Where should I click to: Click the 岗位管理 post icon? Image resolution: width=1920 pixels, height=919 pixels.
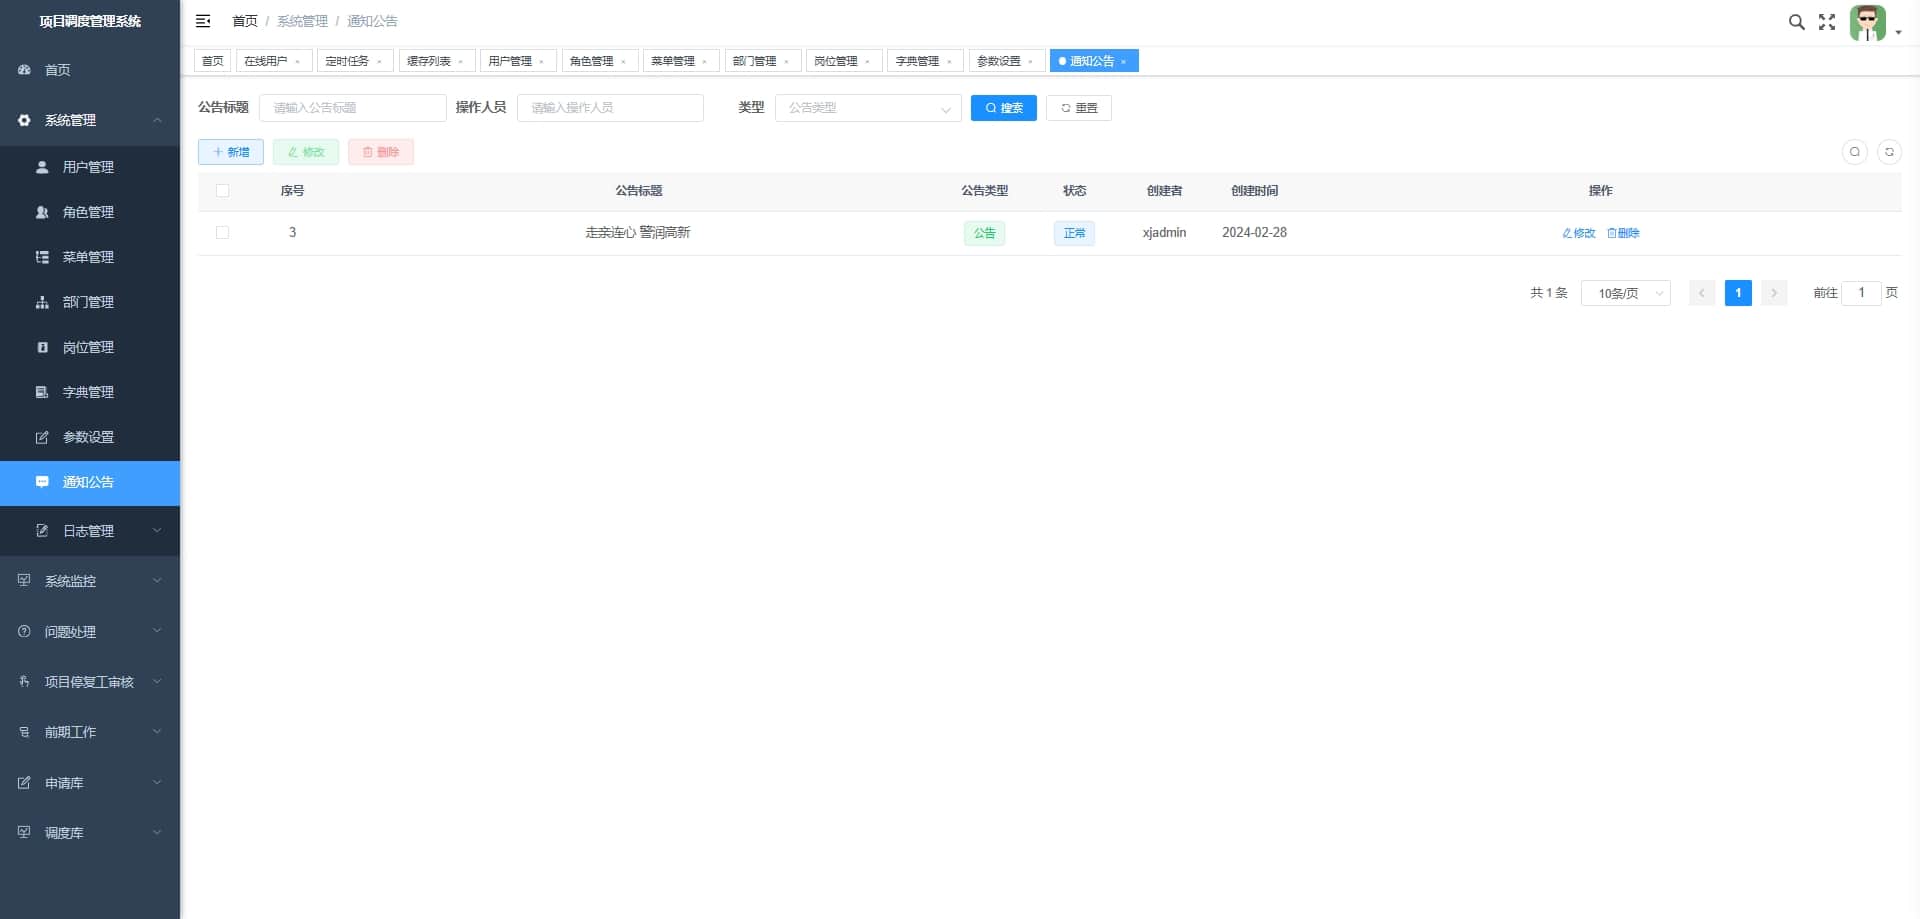point(42,347)
